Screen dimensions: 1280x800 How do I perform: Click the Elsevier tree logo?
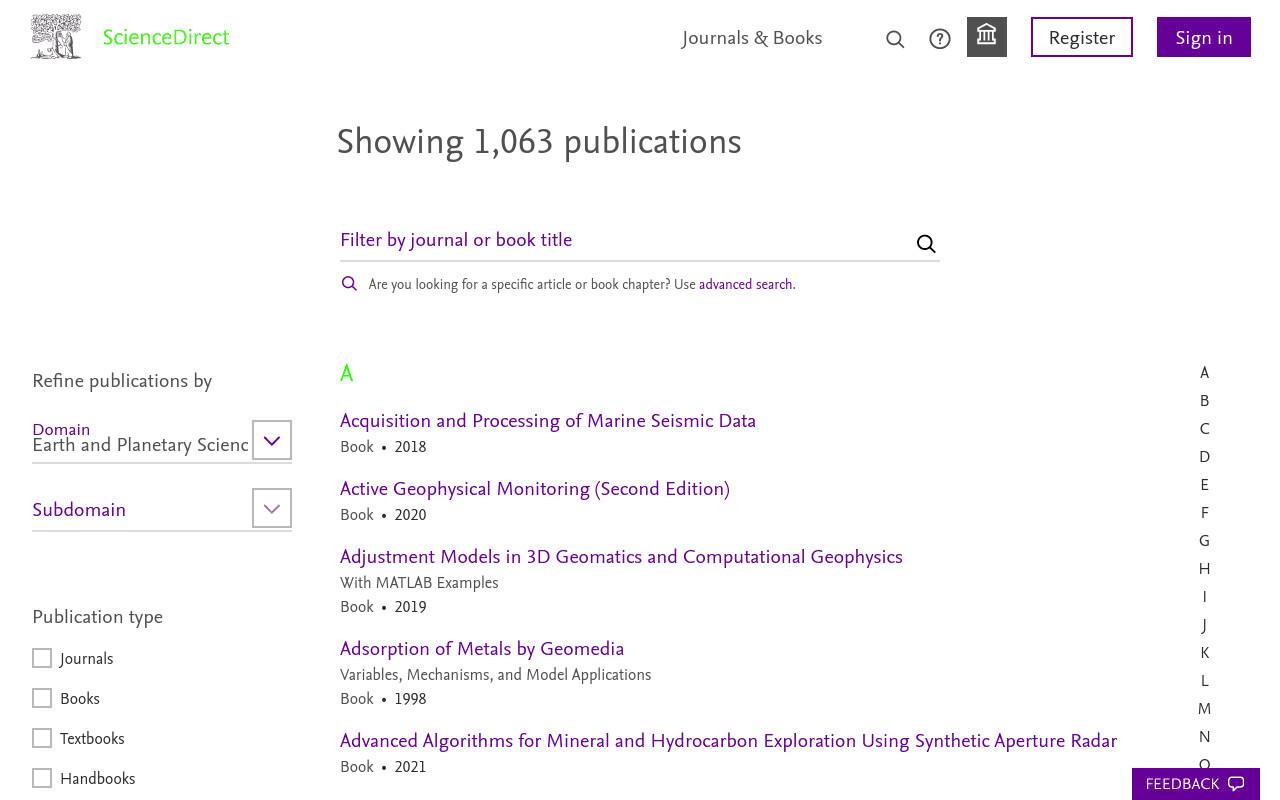(56, 37)
